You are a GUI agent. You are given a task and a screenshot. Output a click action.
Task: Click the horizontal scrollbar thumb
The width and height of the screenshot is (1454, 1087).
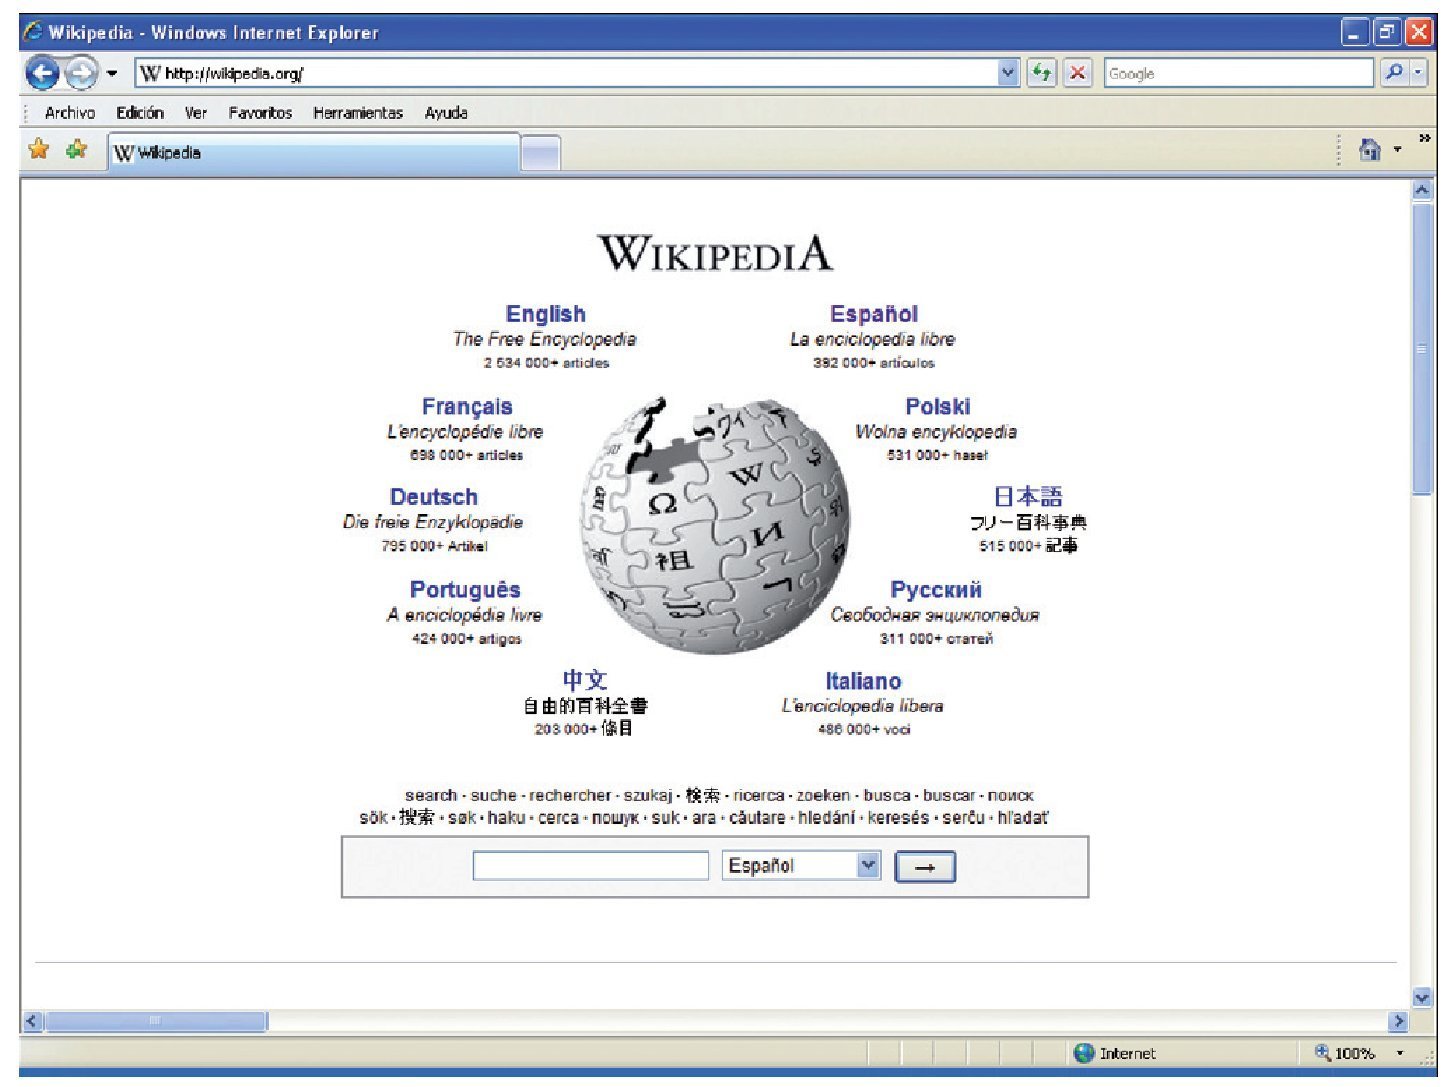155,1021
